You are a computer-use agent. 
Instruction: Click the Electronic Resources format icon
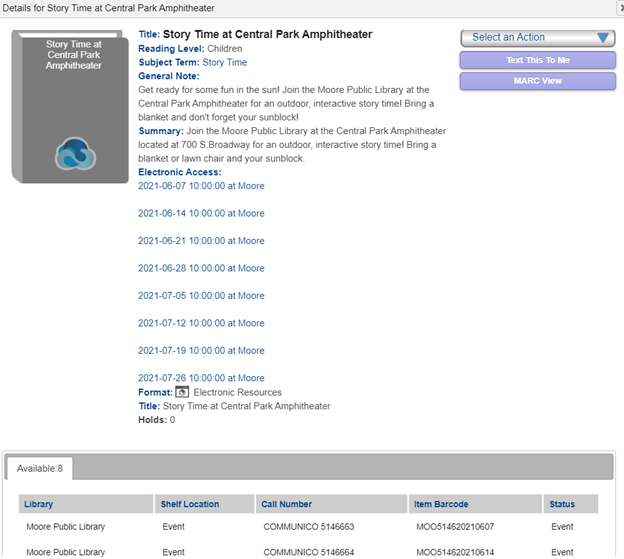(182, 392)
